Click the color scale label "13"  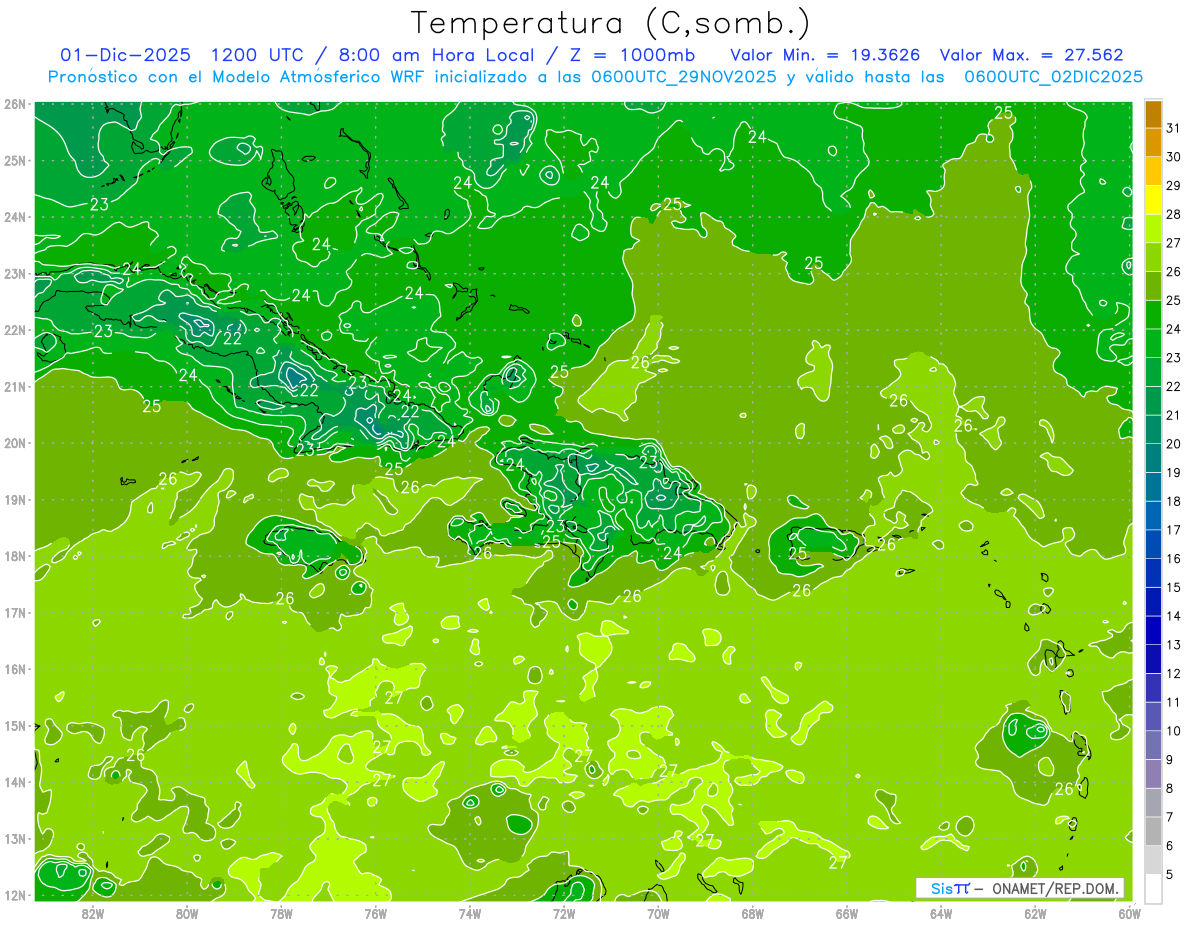point(1173,645)
